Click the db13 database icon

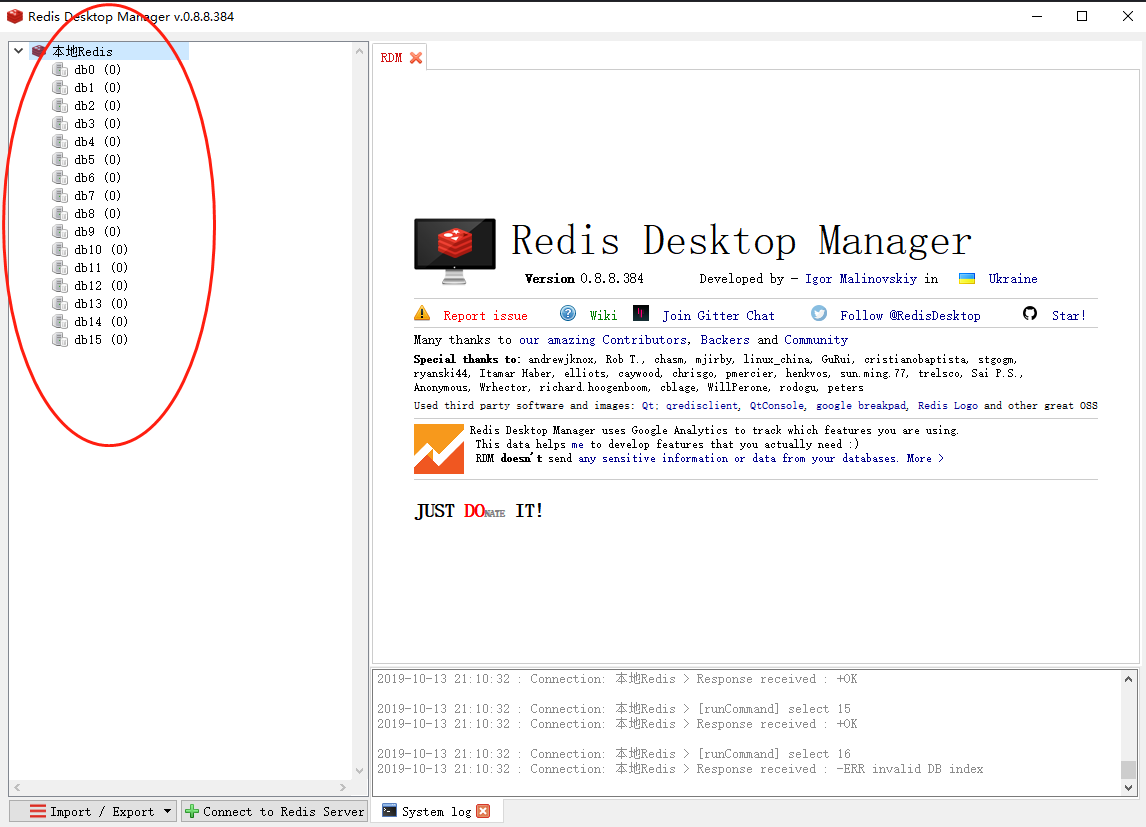pyautogui.click(x=60, y=303)
